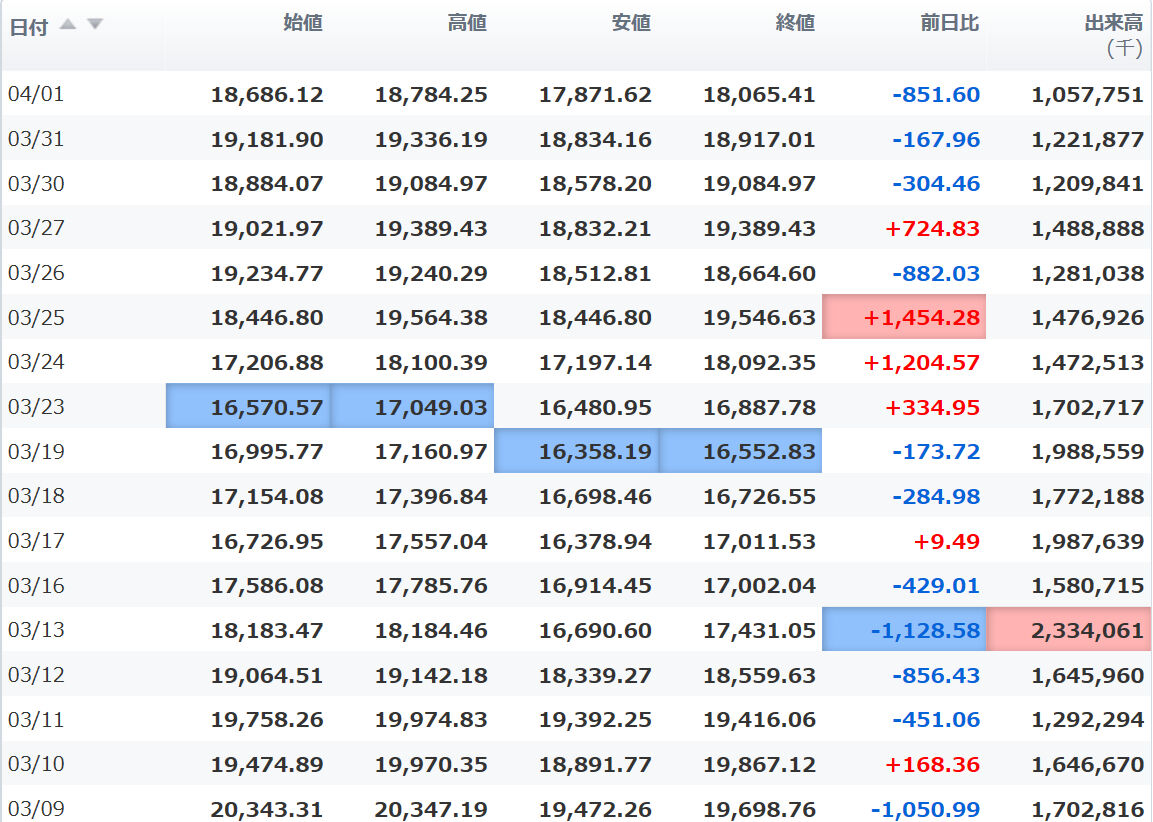Select the 03/23 date cell
The image size is (1153, 822).
36,407
